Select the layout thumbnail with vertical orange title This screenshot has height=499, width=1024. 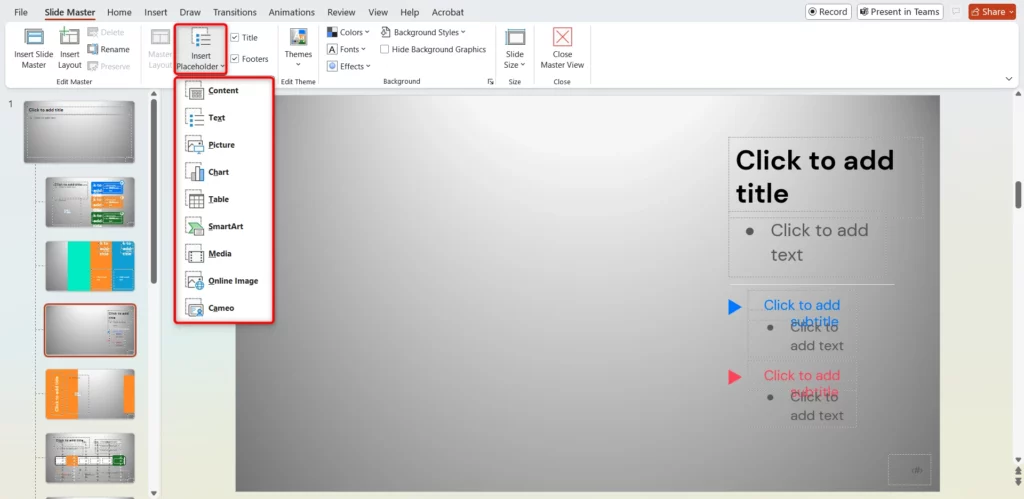click(x=90, y=394)
